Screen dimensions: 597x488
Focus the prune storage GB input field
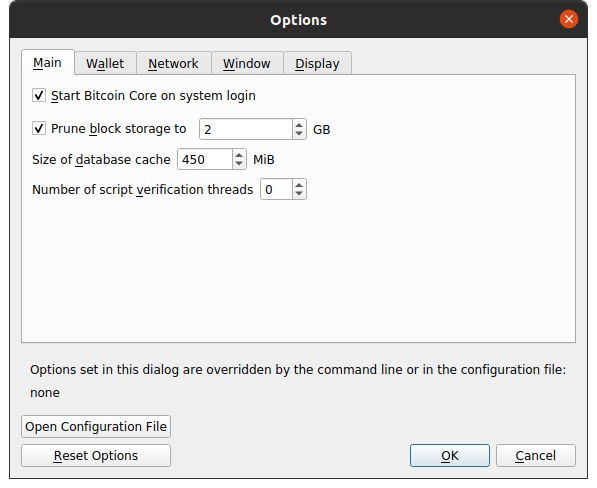[x=246, y=129]
